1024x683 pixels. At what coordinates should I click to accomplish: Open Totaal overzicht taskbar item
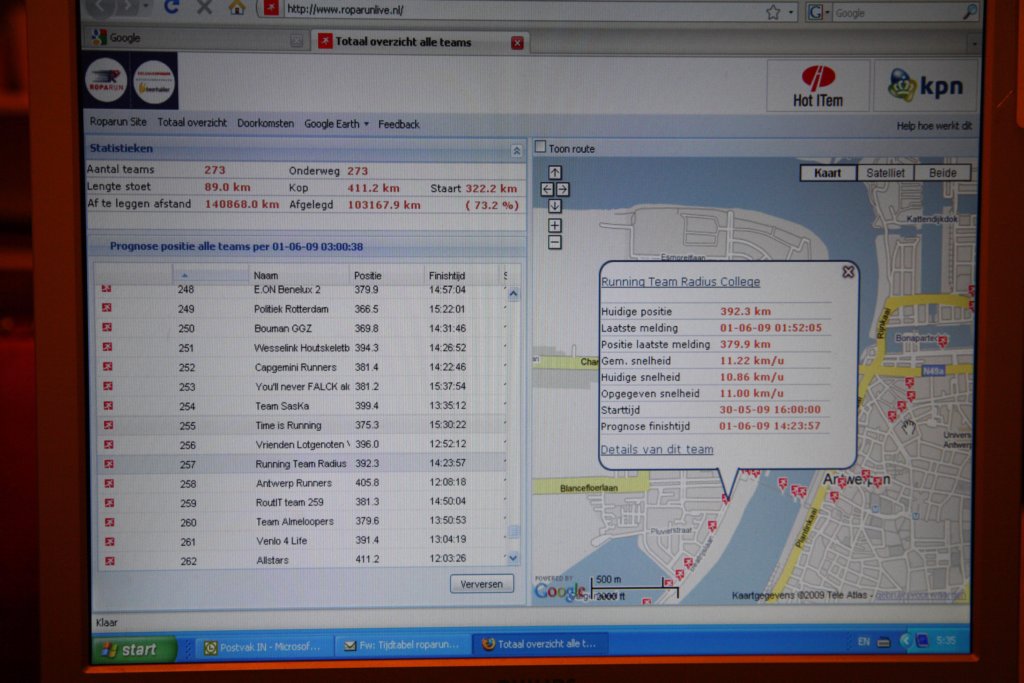539,644
